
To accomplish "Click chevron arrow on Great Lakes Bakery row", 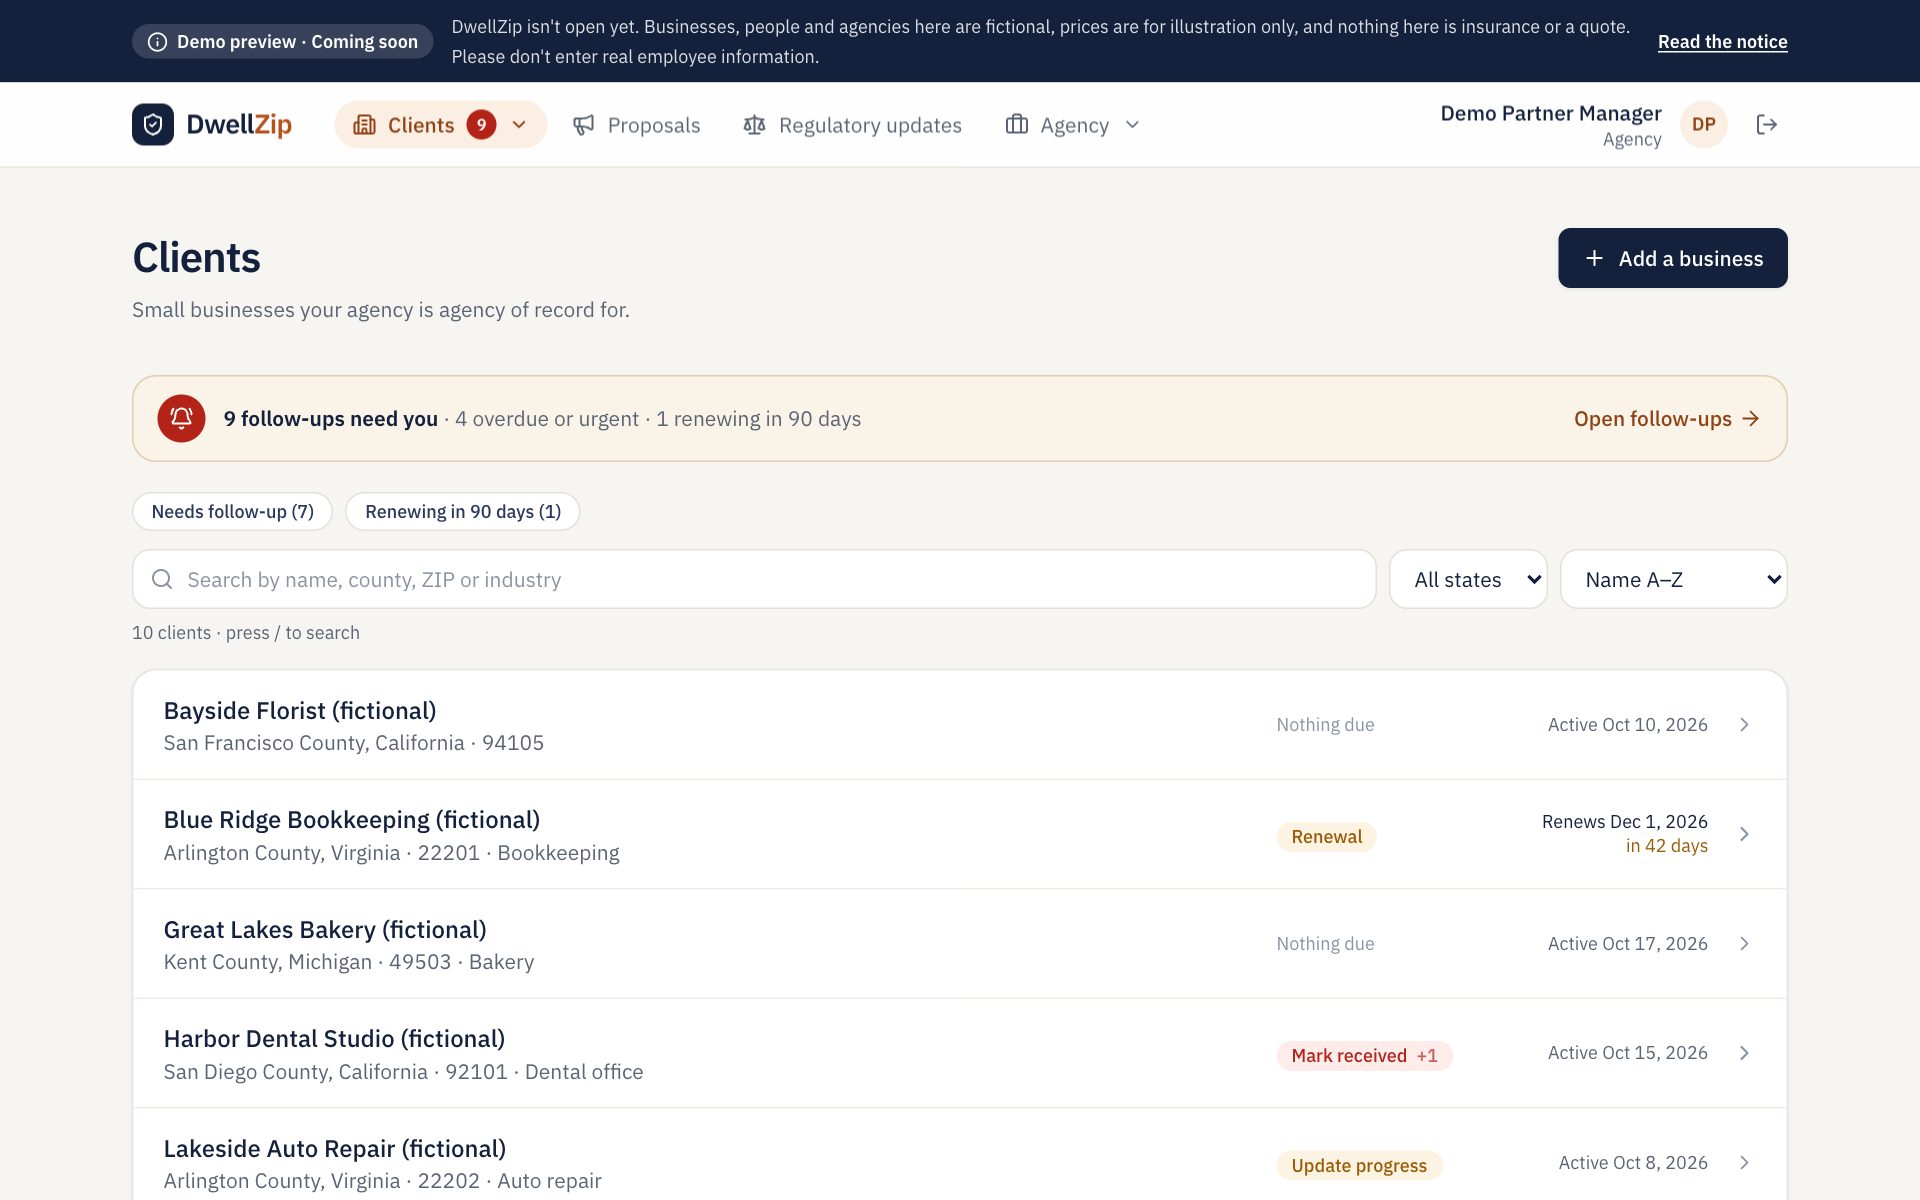I will click(1744, 944).
